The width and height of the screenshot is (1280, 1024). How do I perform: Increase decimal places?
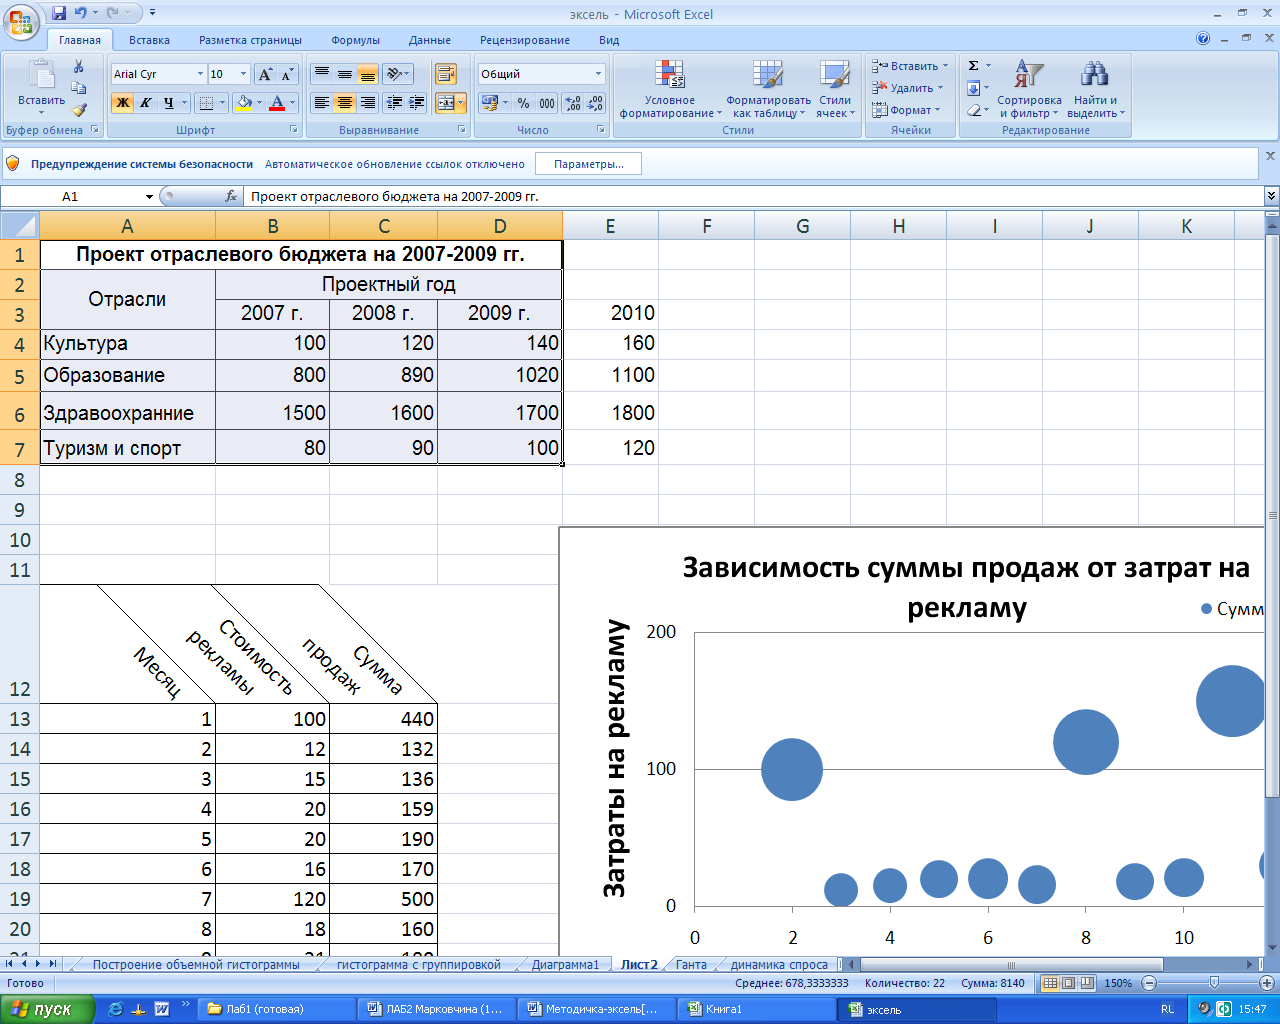[x=572, y=102]
